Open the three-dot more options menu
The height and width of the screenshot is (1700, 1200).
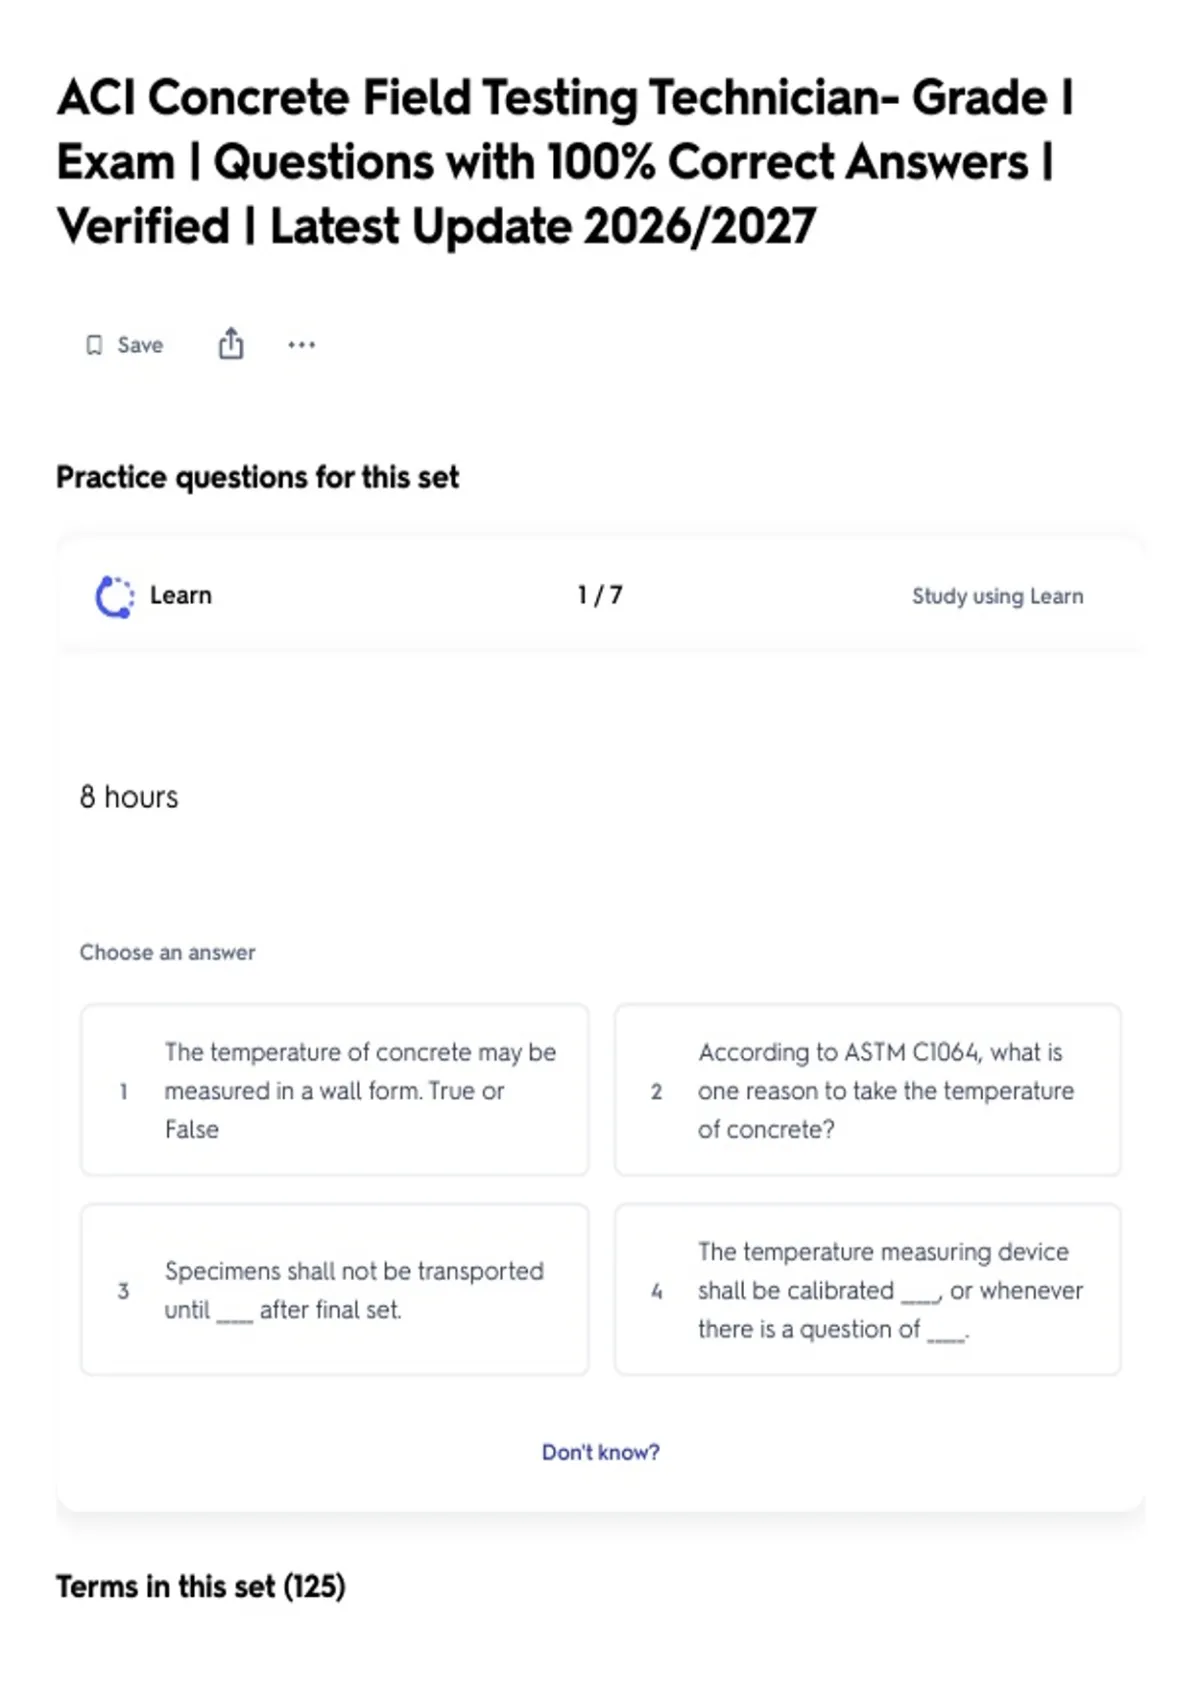pos(301,345)
